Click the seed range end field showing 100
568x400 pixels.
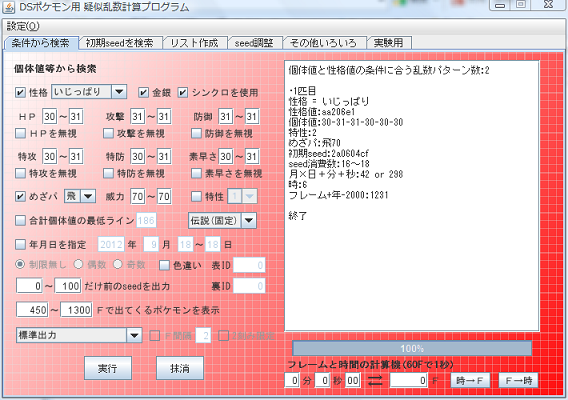[x=68, y=286]
